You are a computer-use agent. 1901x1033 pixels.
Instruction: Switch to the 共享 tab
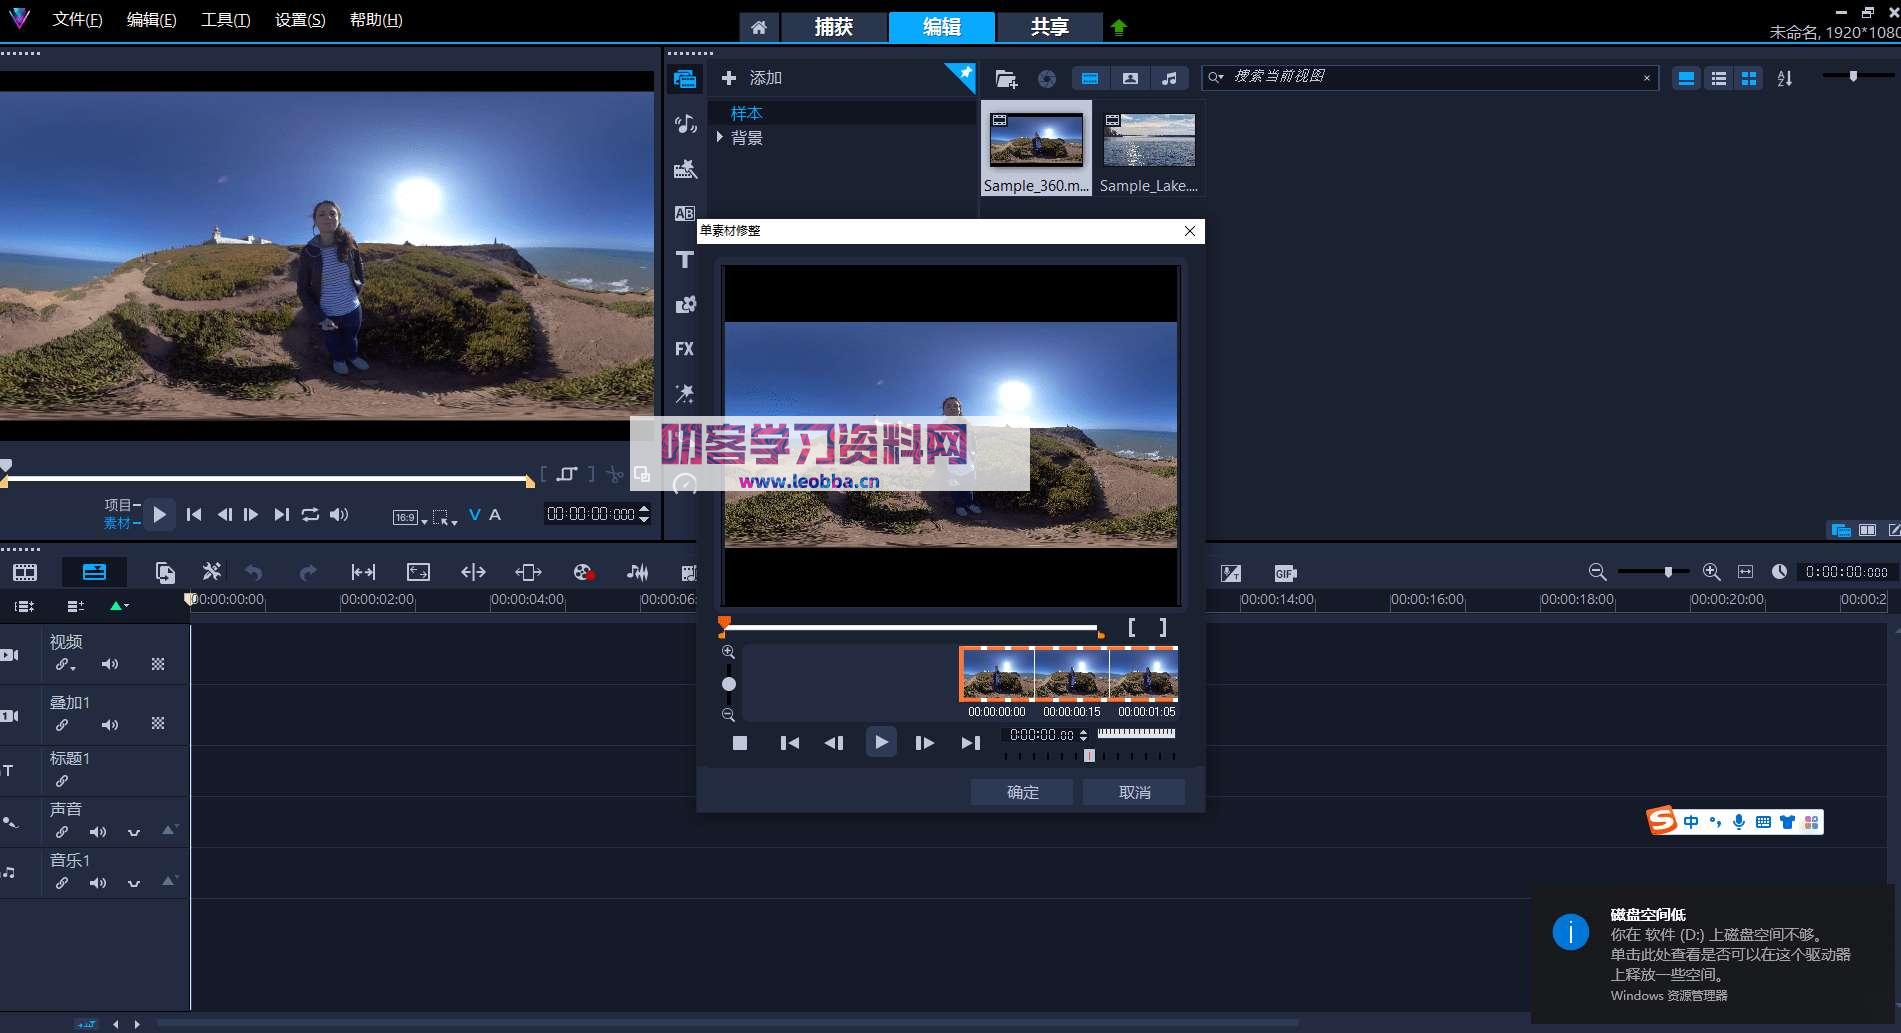click(x=1049, y=27)
